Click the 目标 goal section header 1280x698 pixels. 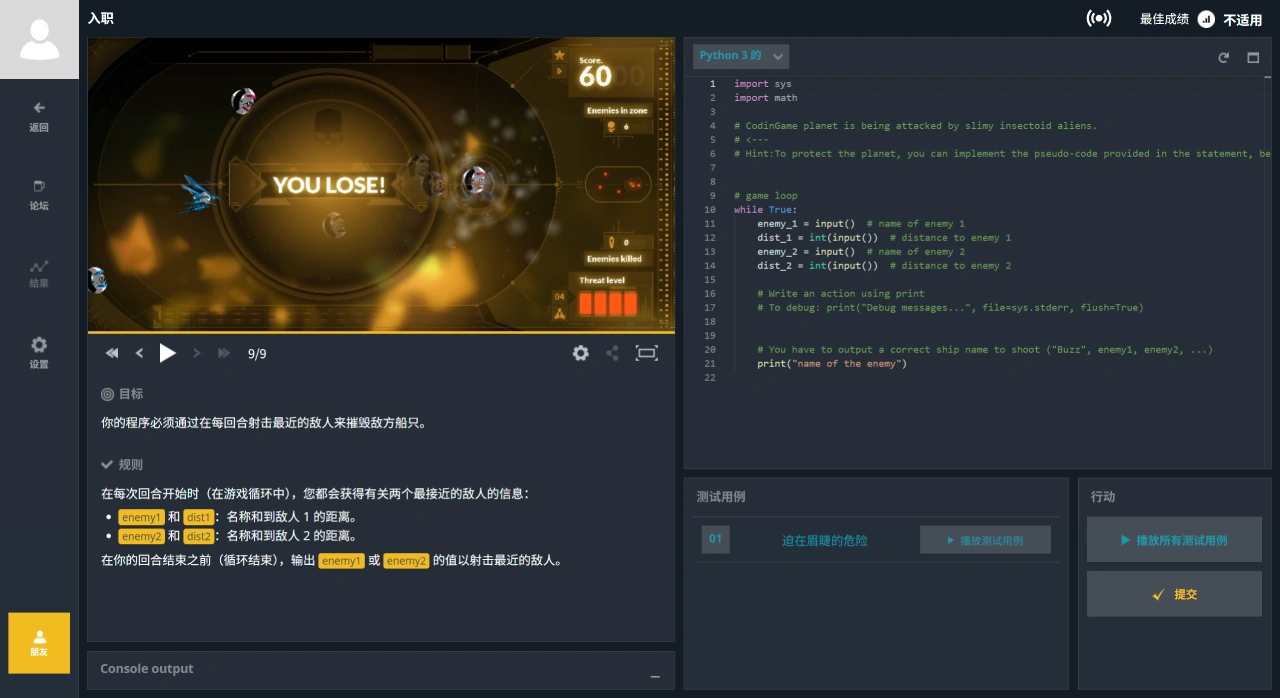[x=128, y=393]
